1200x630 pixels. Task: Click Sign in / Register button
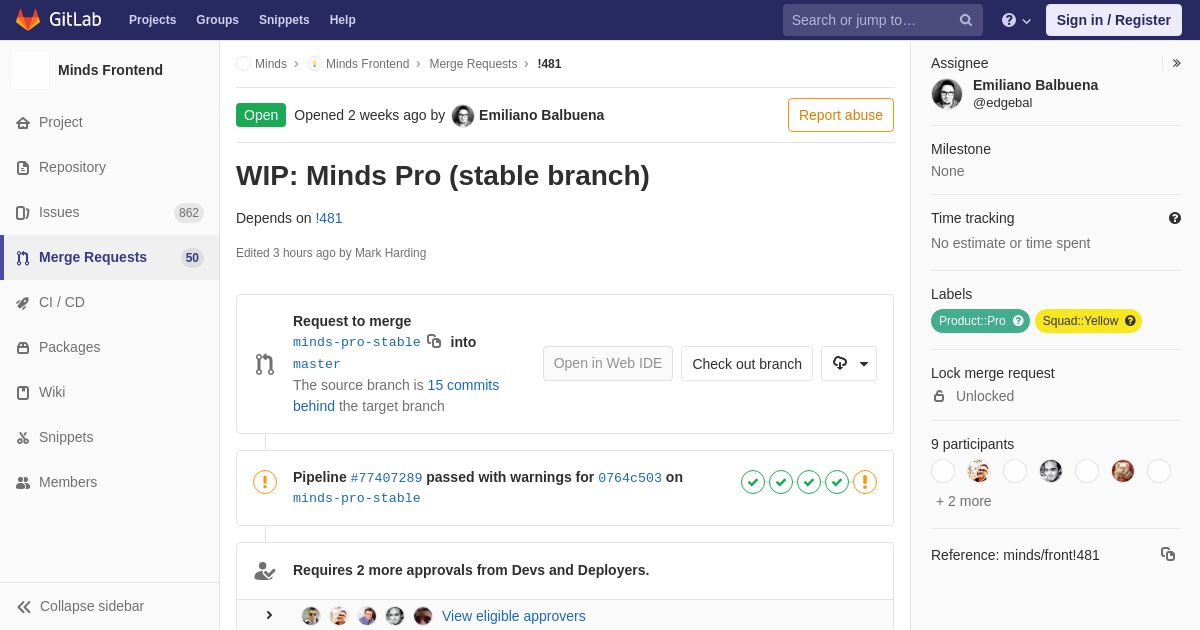(1114, 20)
